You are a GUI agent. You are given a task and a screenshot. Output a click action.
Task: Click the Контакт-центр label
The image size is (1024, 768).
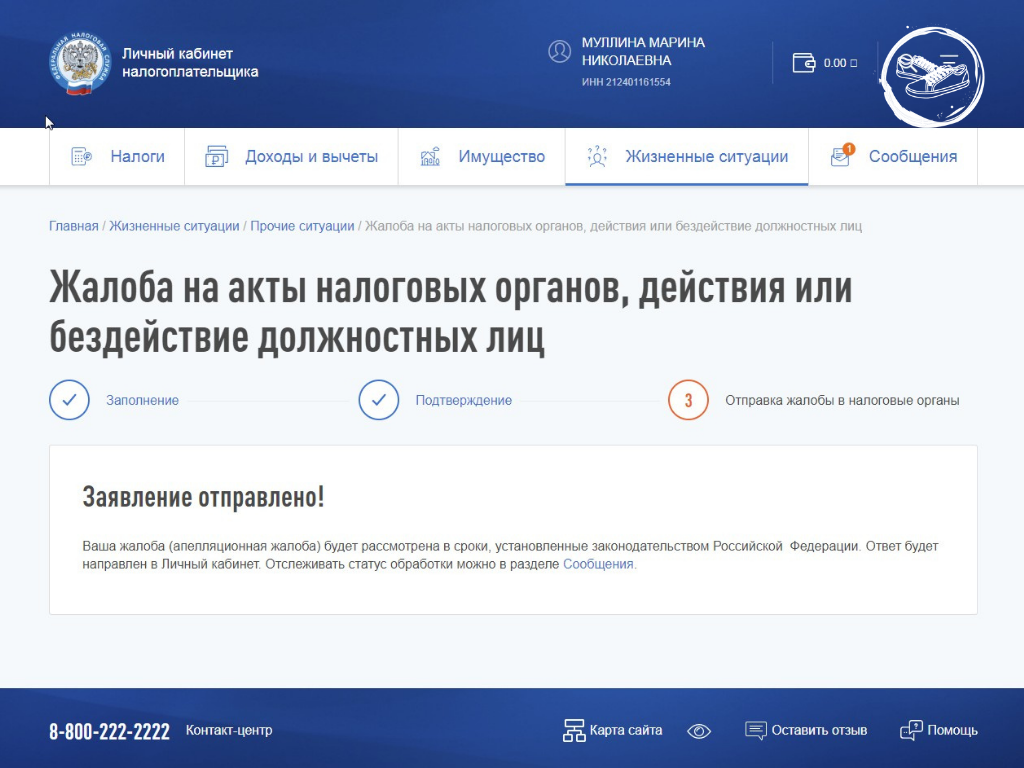[x=229, y=730]
